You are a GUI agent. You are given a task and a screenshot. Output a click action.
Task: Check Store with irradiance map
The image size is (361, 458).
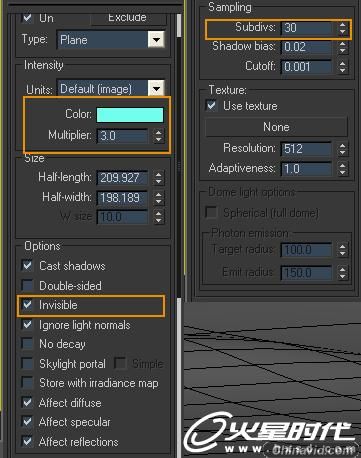tap(27, 383)
